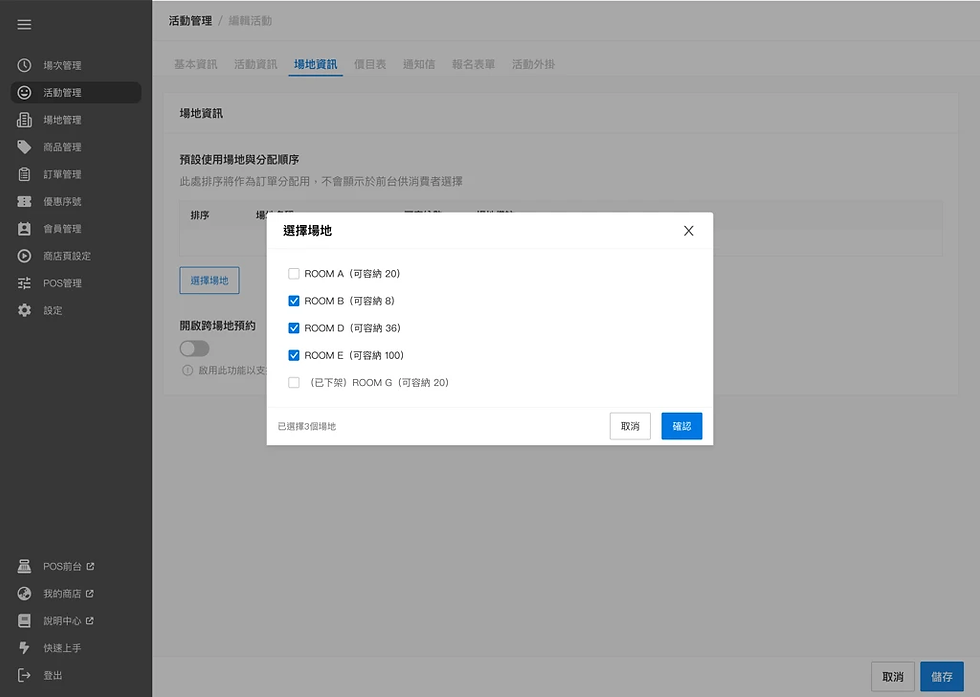Image resolution: width=980 pixels, height=697 pixels.
Task: Click the clipboard icon for 訂單管理
Action: coord(24,174)
